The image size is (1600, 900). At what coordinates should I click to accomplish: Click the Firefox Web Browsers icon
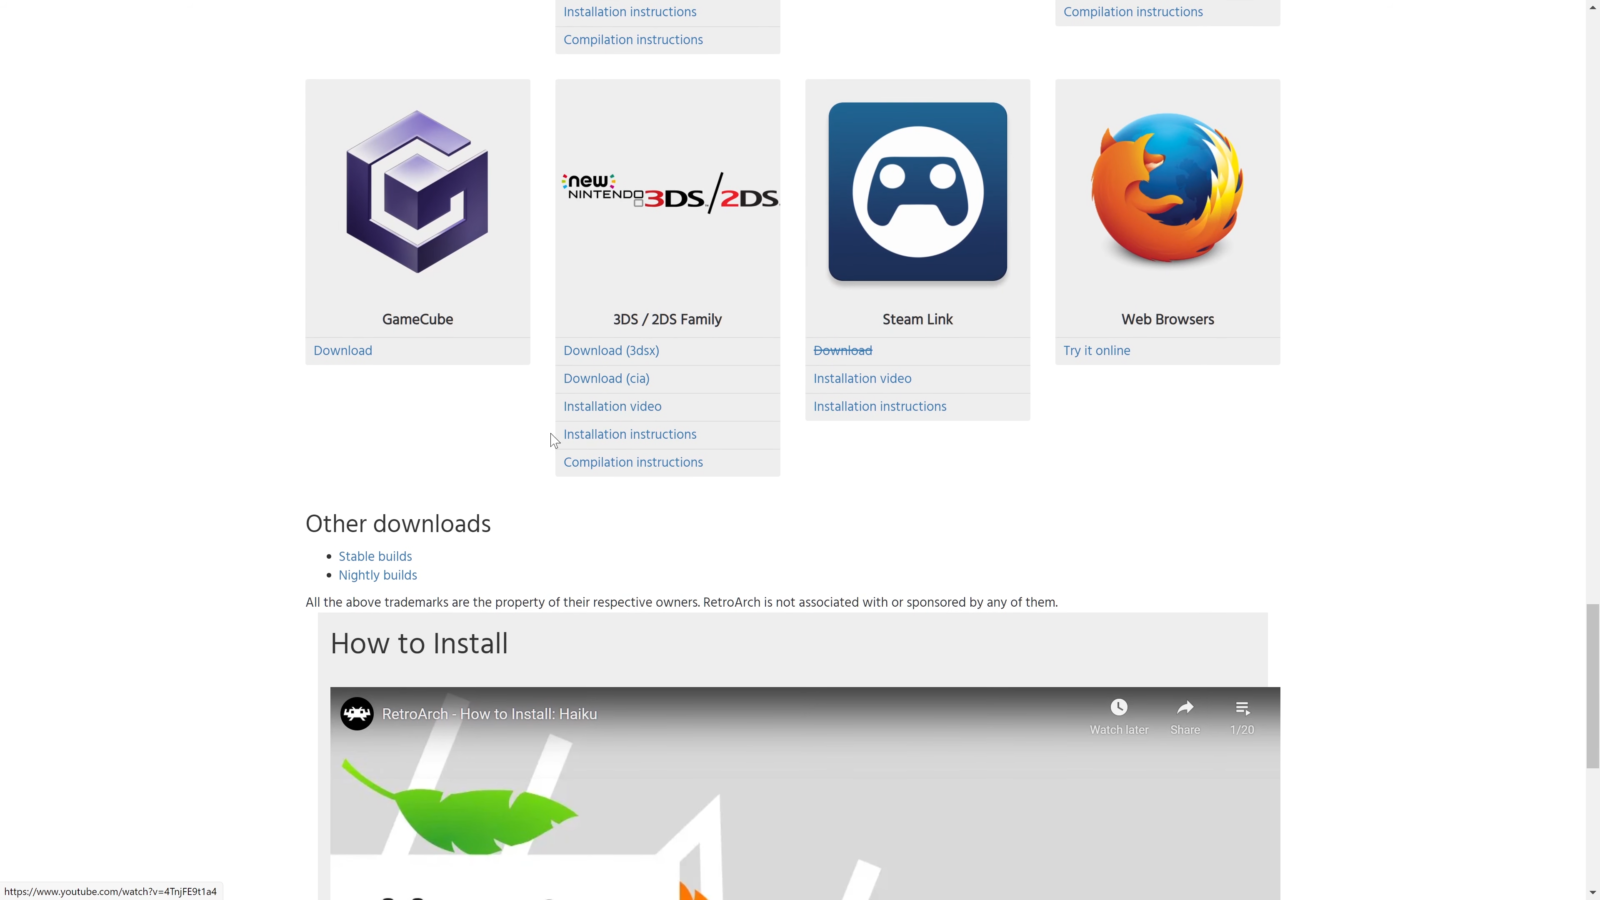[x=1167, y=190]
